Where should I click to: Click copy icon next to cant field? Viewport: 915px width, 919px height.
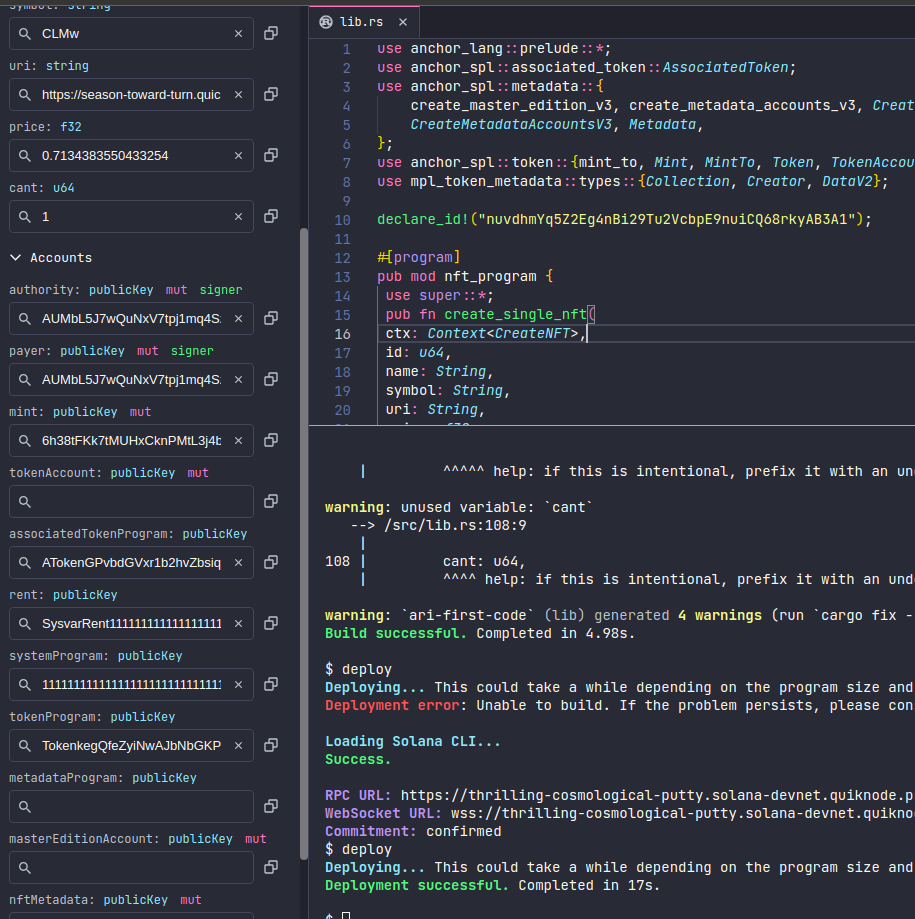[271, 217]
